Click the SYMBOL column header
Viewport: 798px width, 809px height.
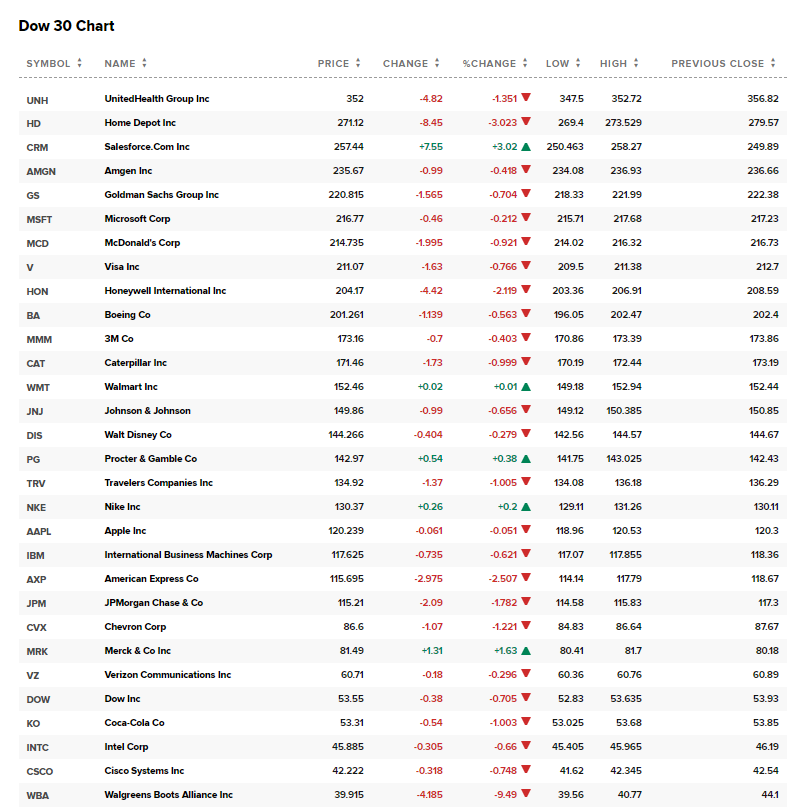click(x=48, y=63)
